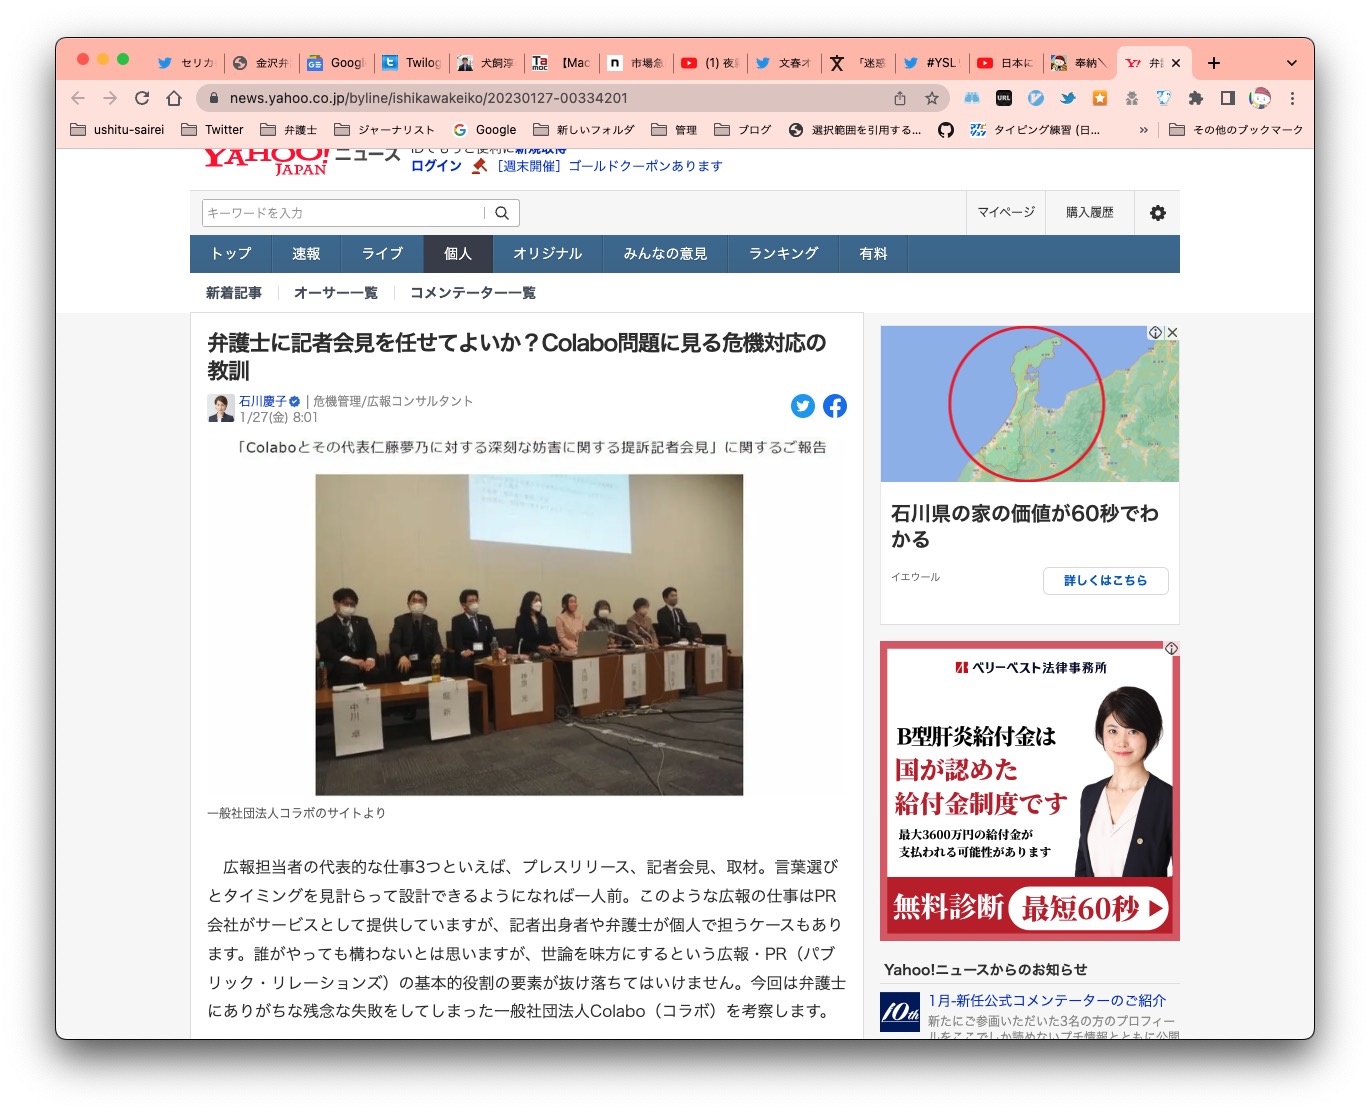This screenshot has height=1113, width=1370.
Task: Click the ログイン link
Action: point(436,166)
